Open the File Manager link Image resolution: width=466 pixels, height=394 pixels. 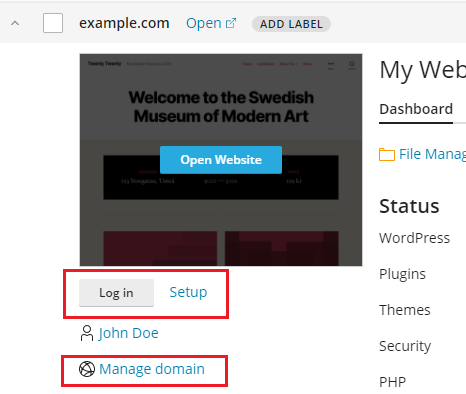[x=432, y=154]
